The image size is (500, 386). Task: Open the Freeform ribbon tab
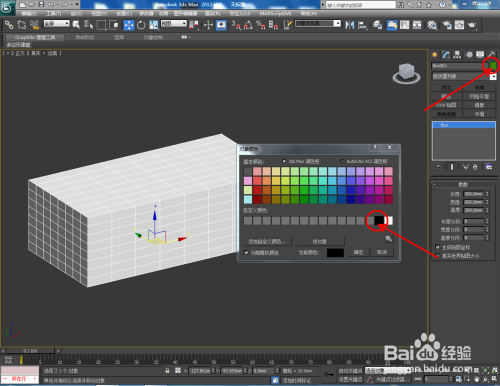point(85,37)
